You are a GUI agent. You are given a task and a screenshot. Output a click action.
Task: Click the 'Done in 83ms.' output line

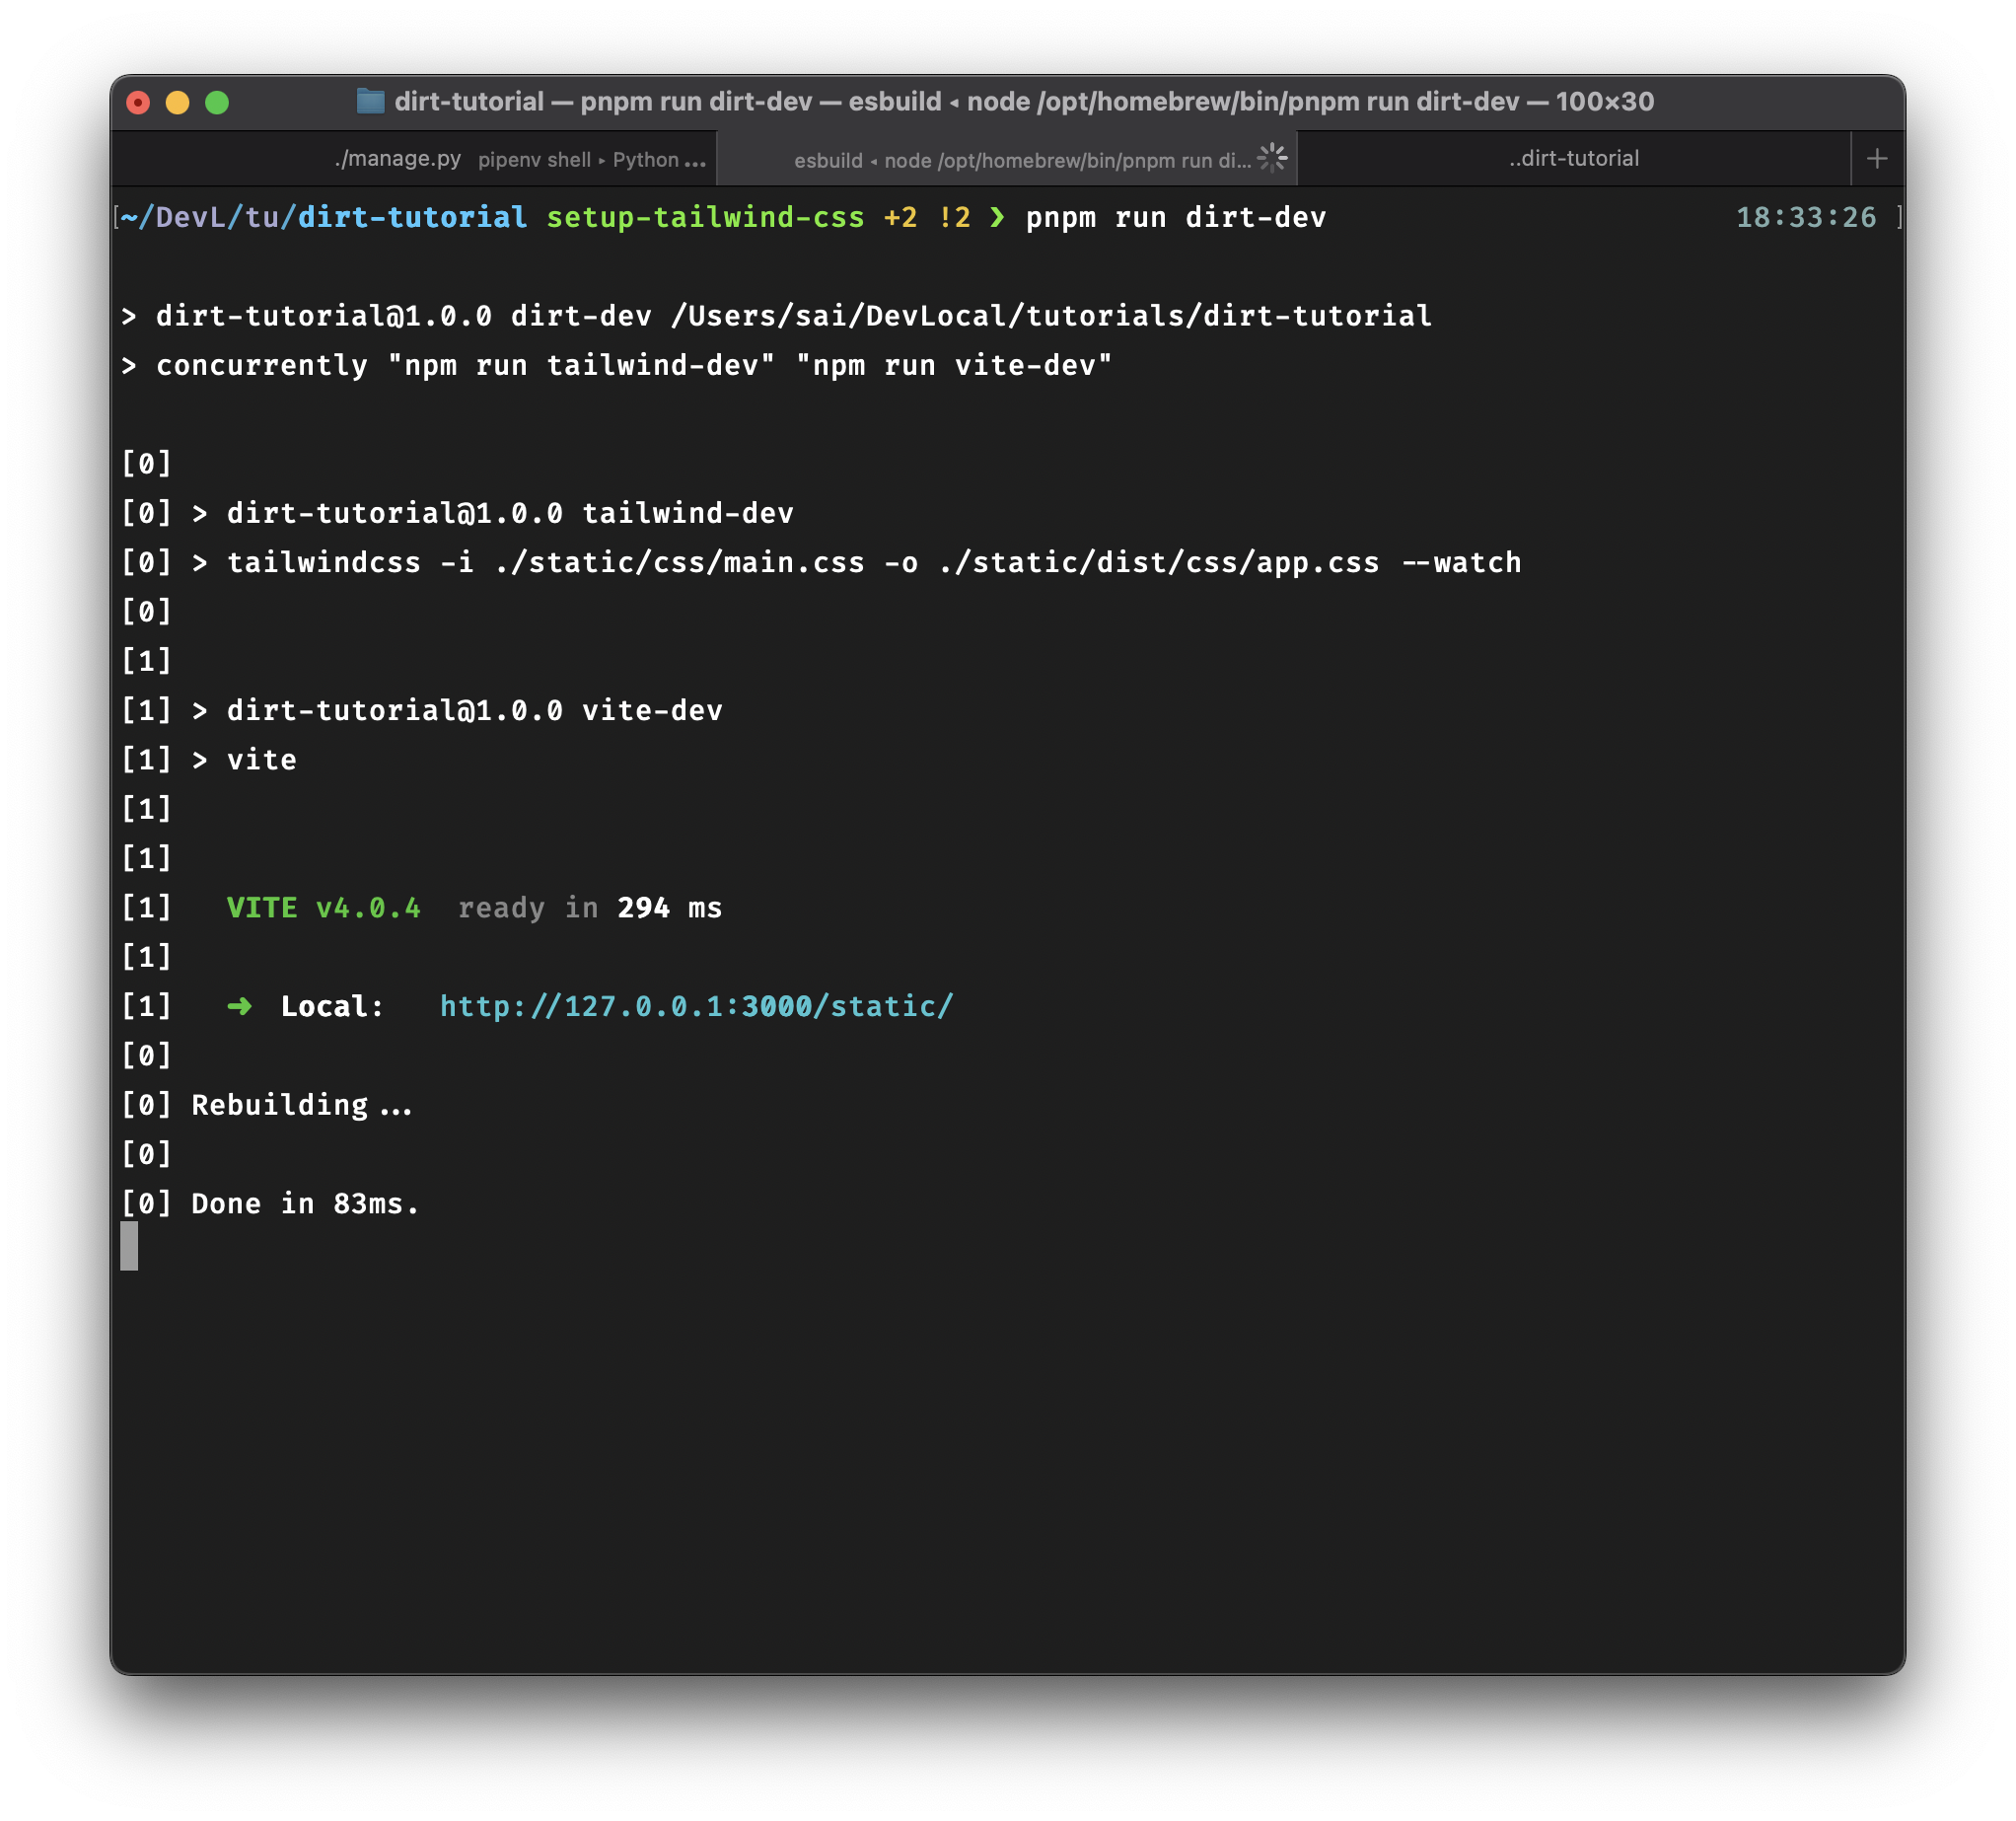pos(304,1203)
